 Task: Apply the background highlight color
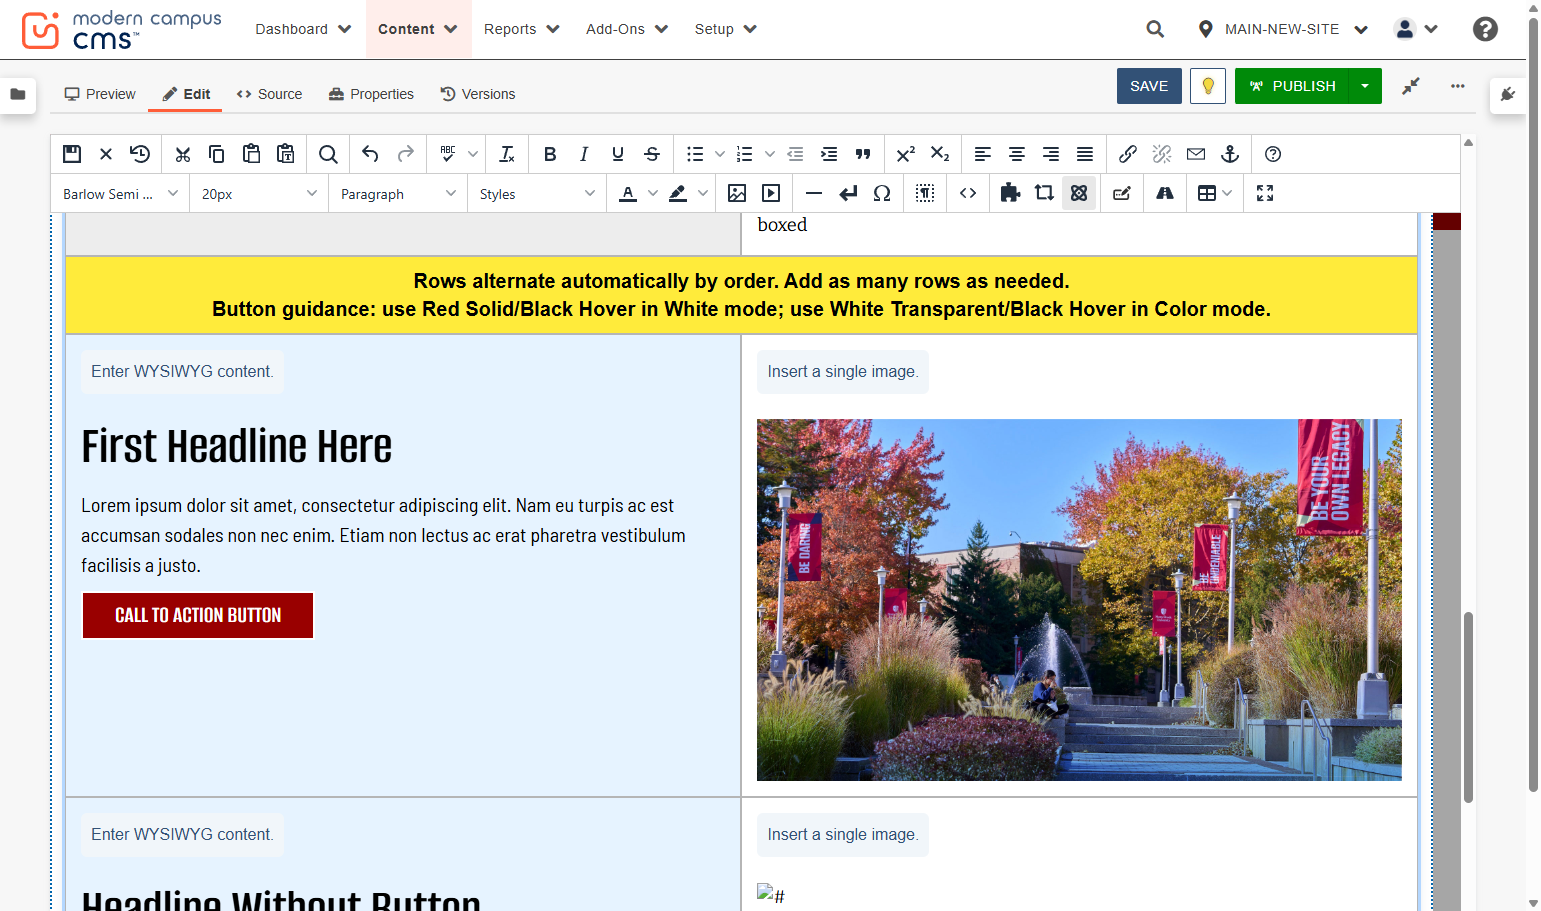click(678, 193)
